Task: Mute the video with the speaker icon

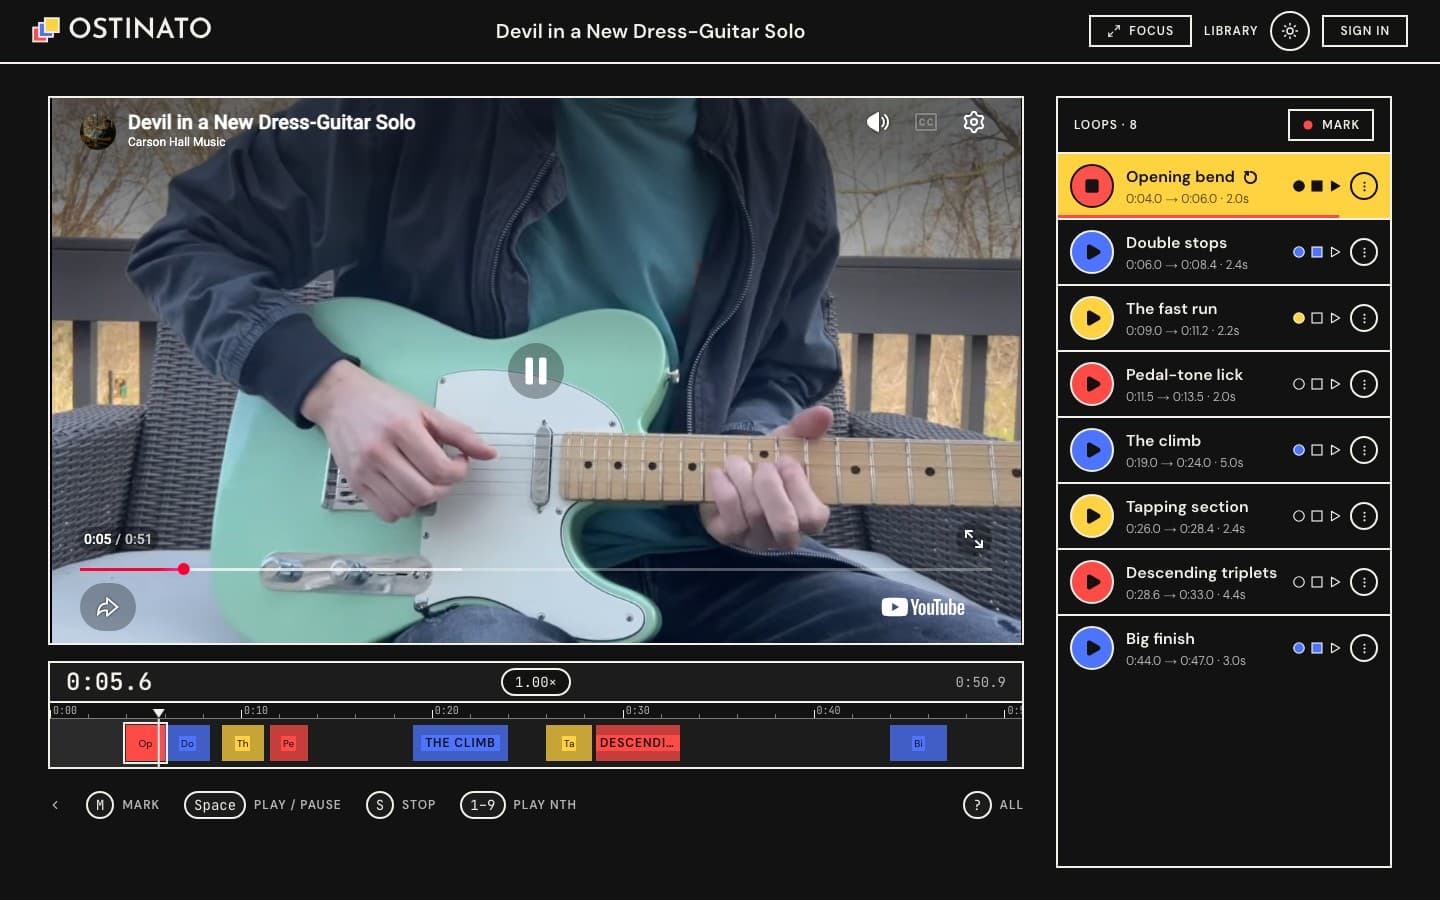Action: pyautogui.click(x=877, y=122)
